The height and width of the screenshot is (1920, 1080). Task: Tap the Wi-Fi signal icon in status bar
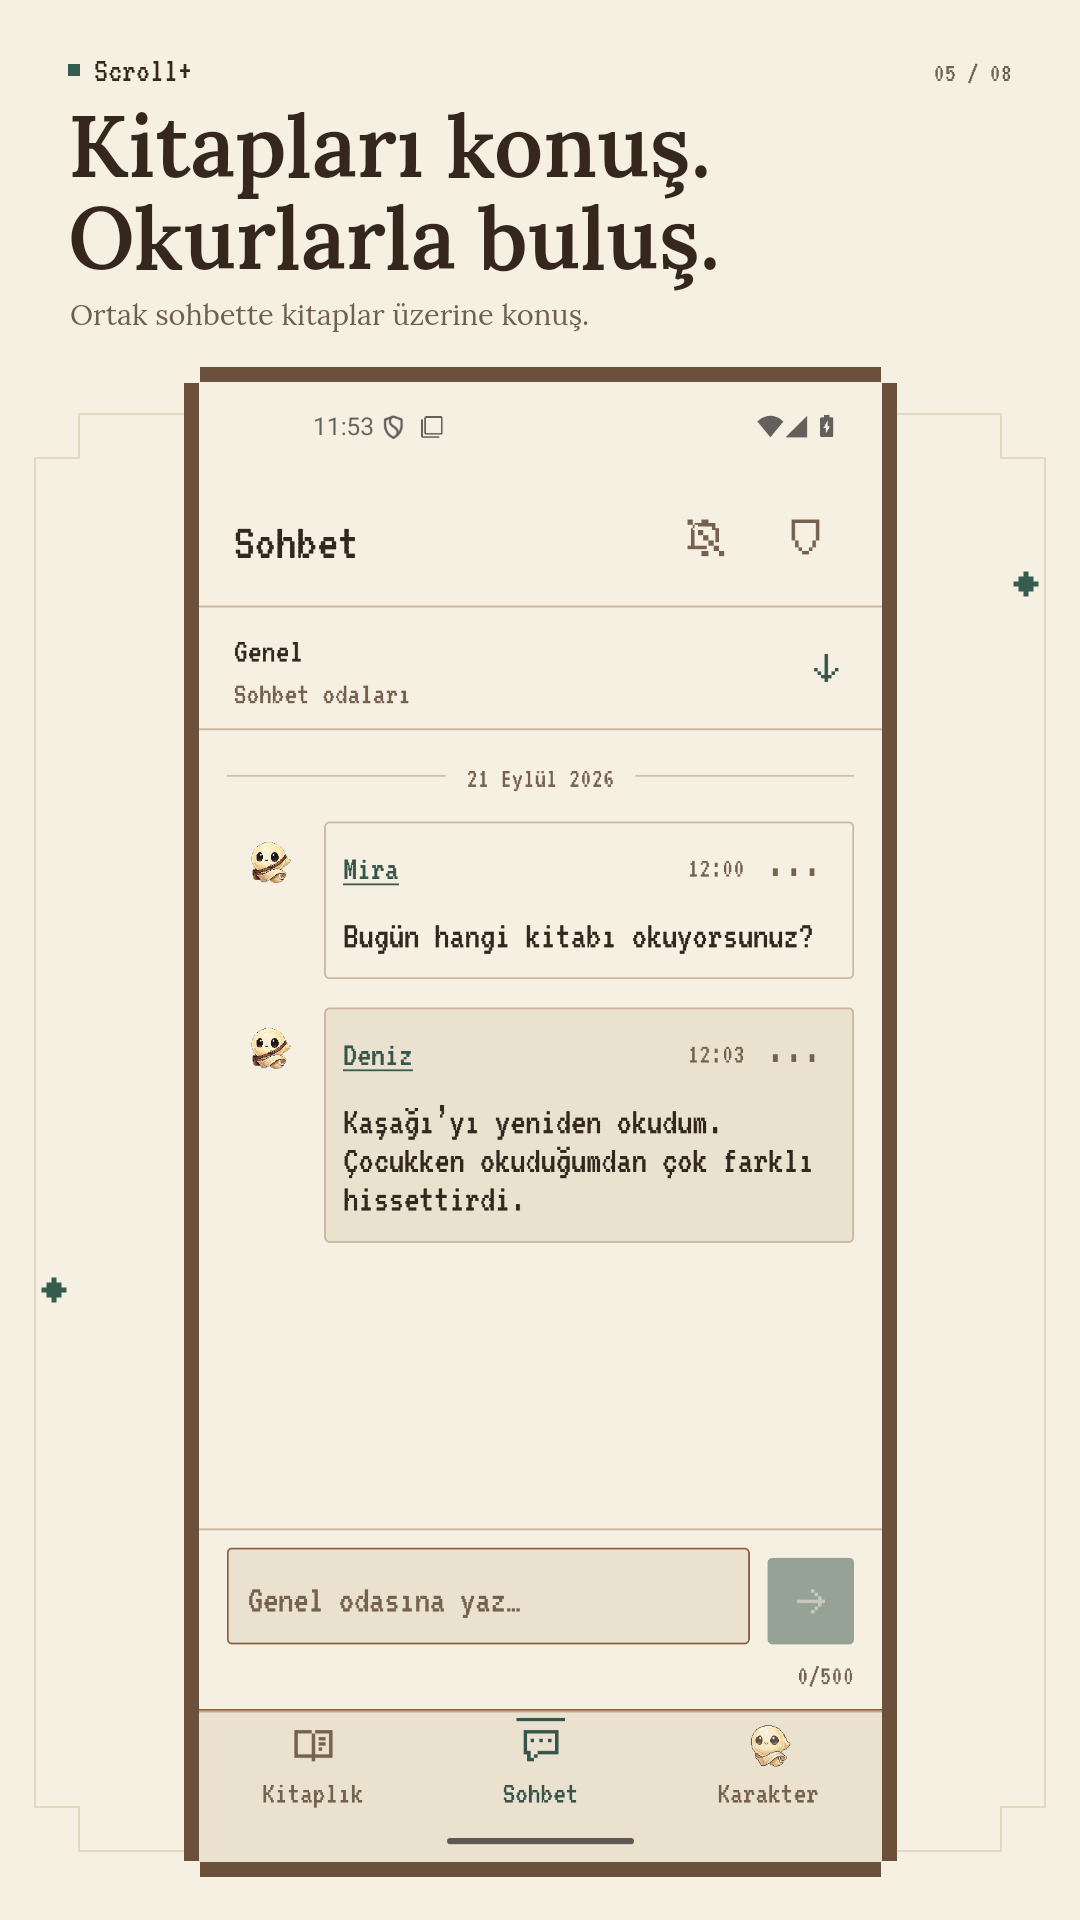point(770,427)
